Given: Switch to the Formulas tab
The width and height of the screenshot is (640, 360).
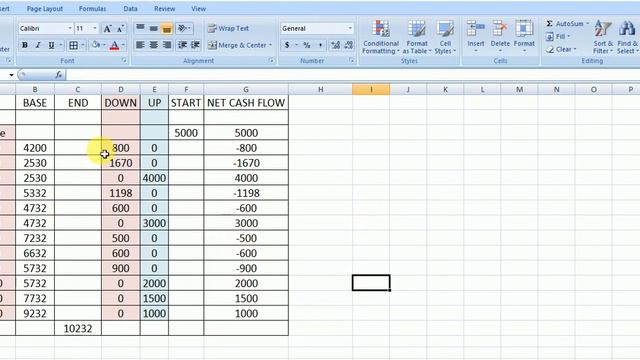Looking at the screenshot, I should click(x=92, y=9).
